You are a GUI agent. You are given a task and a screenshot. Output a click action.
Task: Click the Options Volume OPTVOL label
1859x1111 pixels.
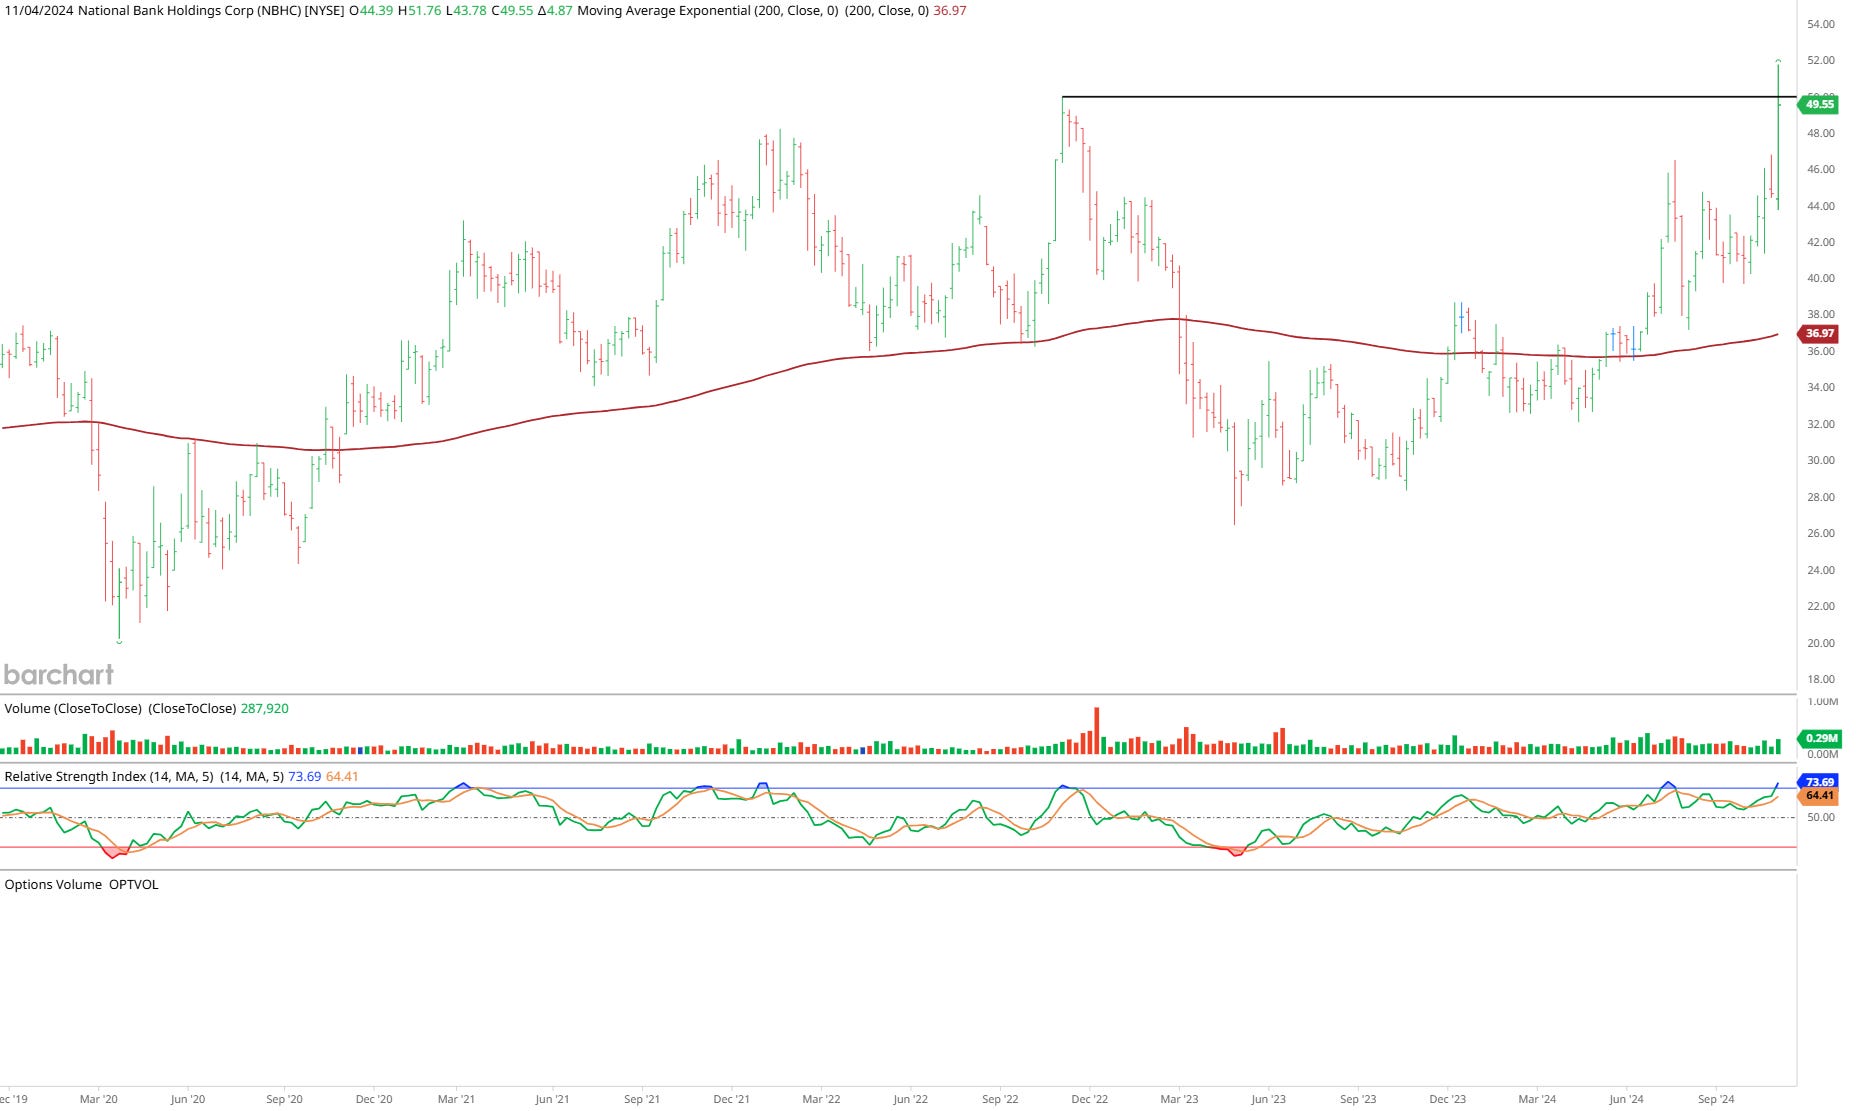(x=81, y=885)
